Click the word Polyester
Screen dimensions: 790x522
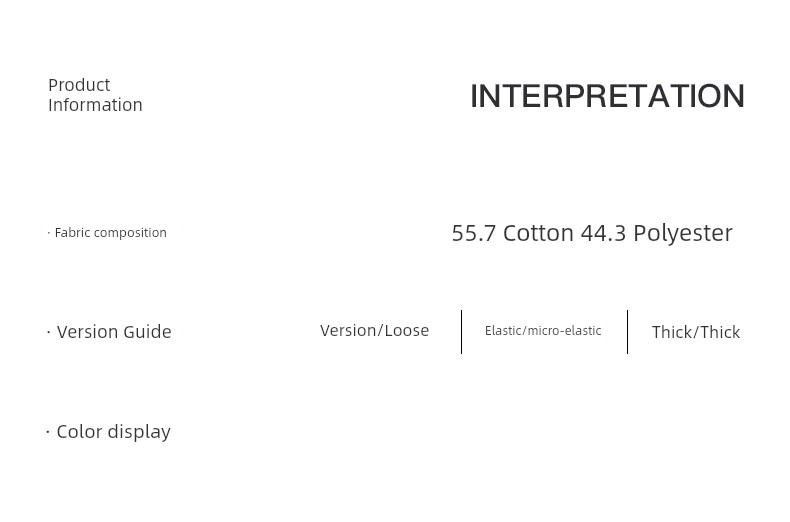pos(683,233)
